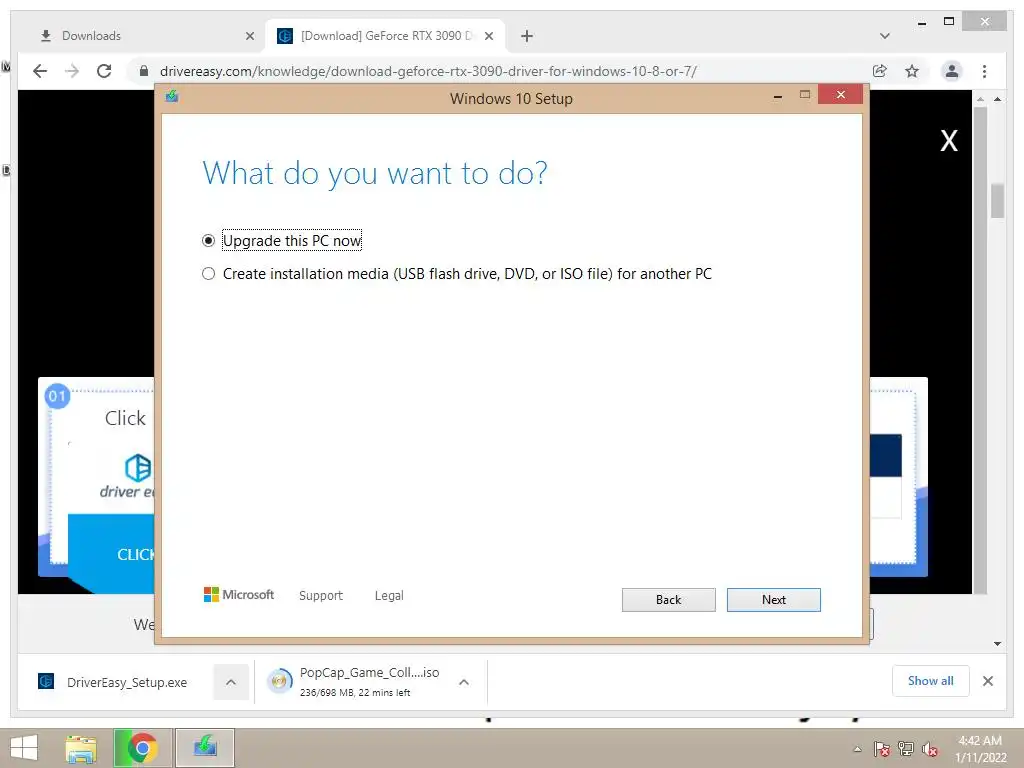Close the Downloads tab
The width and height of the screenshot is (1024, 768).
tap(249, 36)
